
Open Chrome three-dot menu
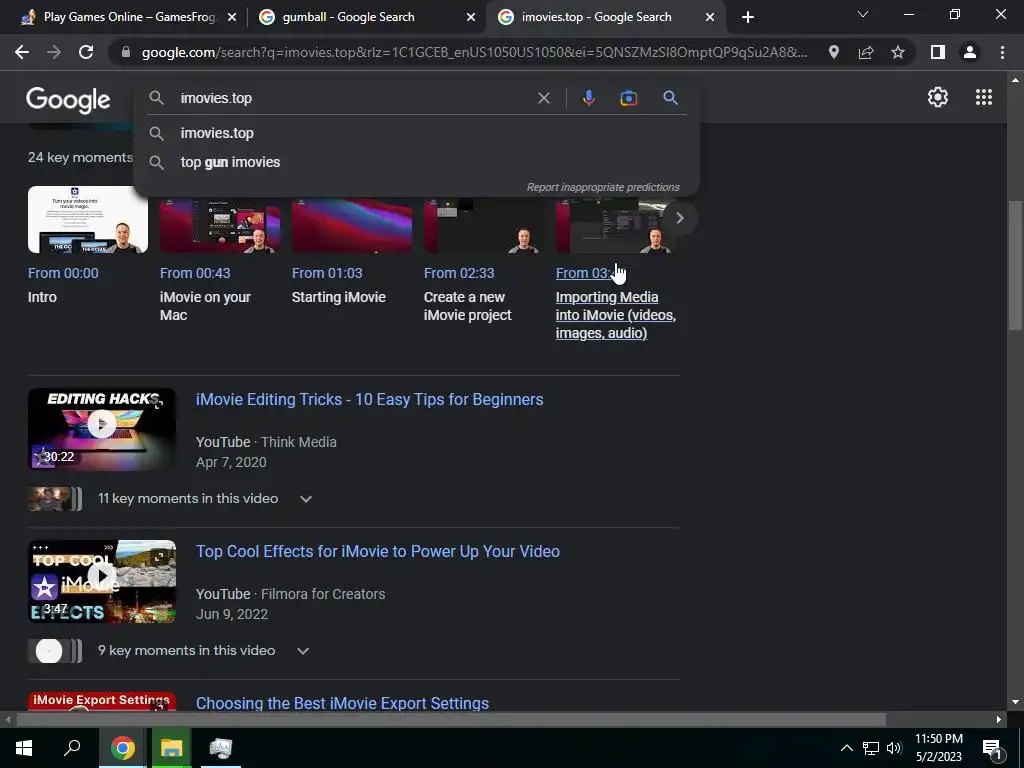click(1002, 52)
